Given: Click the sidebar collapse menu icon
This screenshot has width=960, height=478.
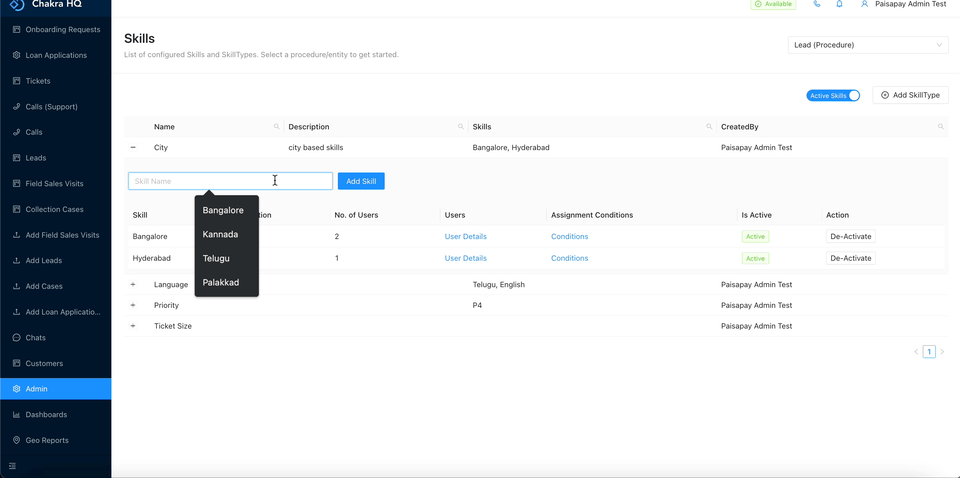Looking at the screenshot, I should [13, 466].
